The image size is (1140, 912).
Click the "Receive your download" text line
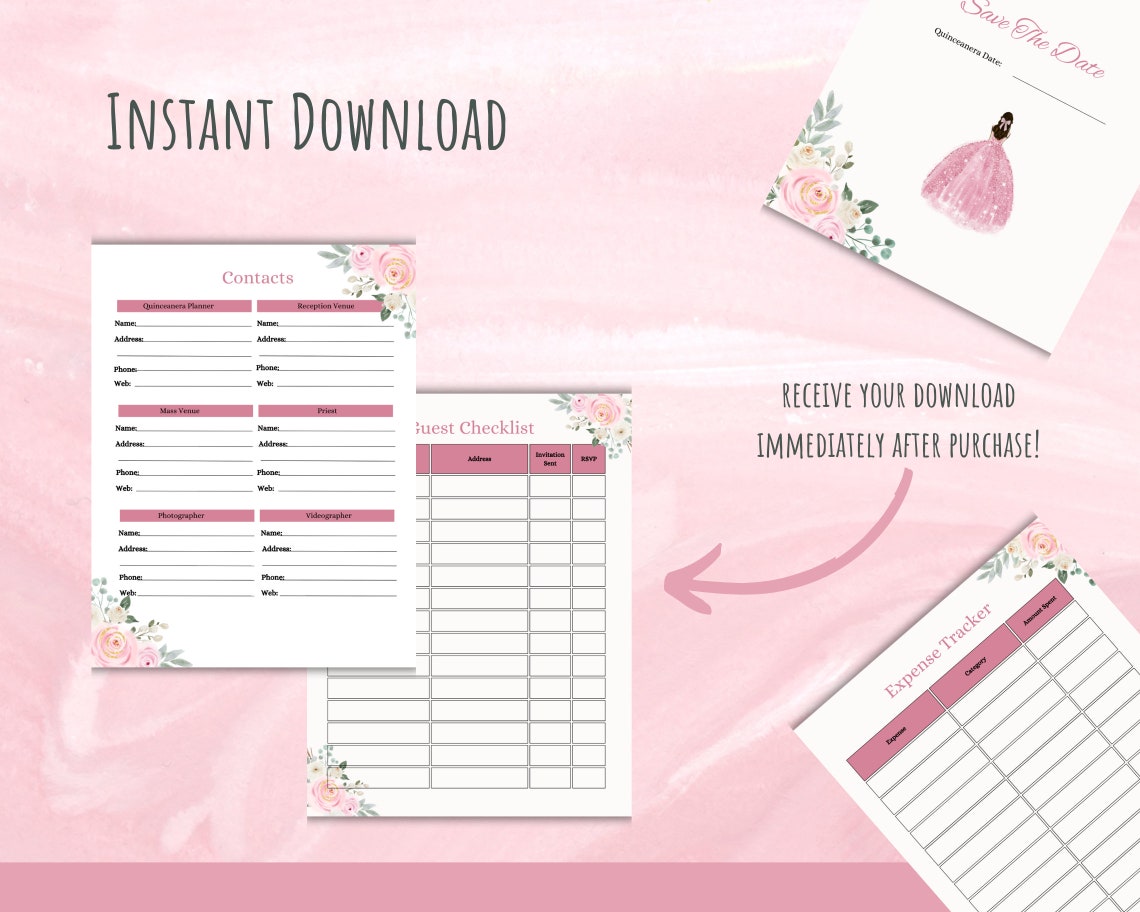coord(899,396)
